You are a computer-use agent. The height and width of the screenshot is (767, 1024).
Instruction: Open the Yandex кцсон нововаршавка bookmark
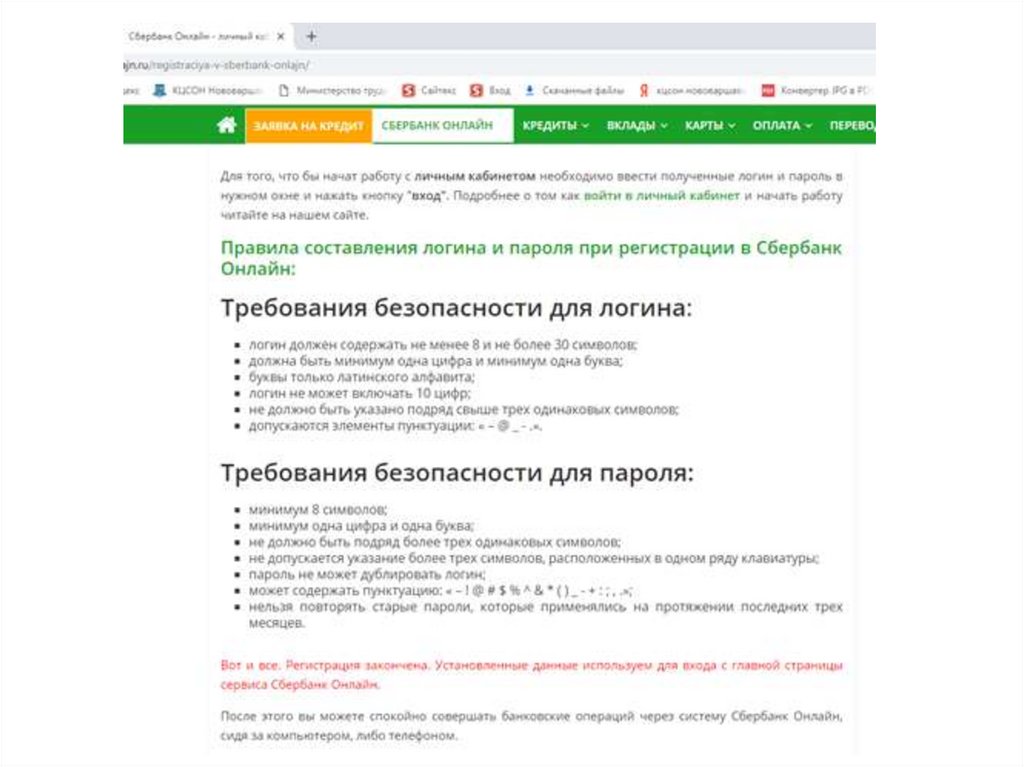691,90
